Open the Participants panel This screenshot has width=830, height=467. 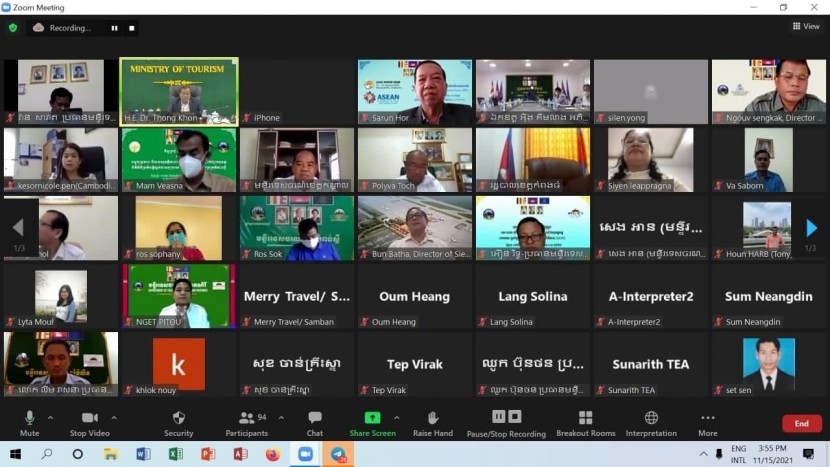pyautogui.click(x=245, y=422)
